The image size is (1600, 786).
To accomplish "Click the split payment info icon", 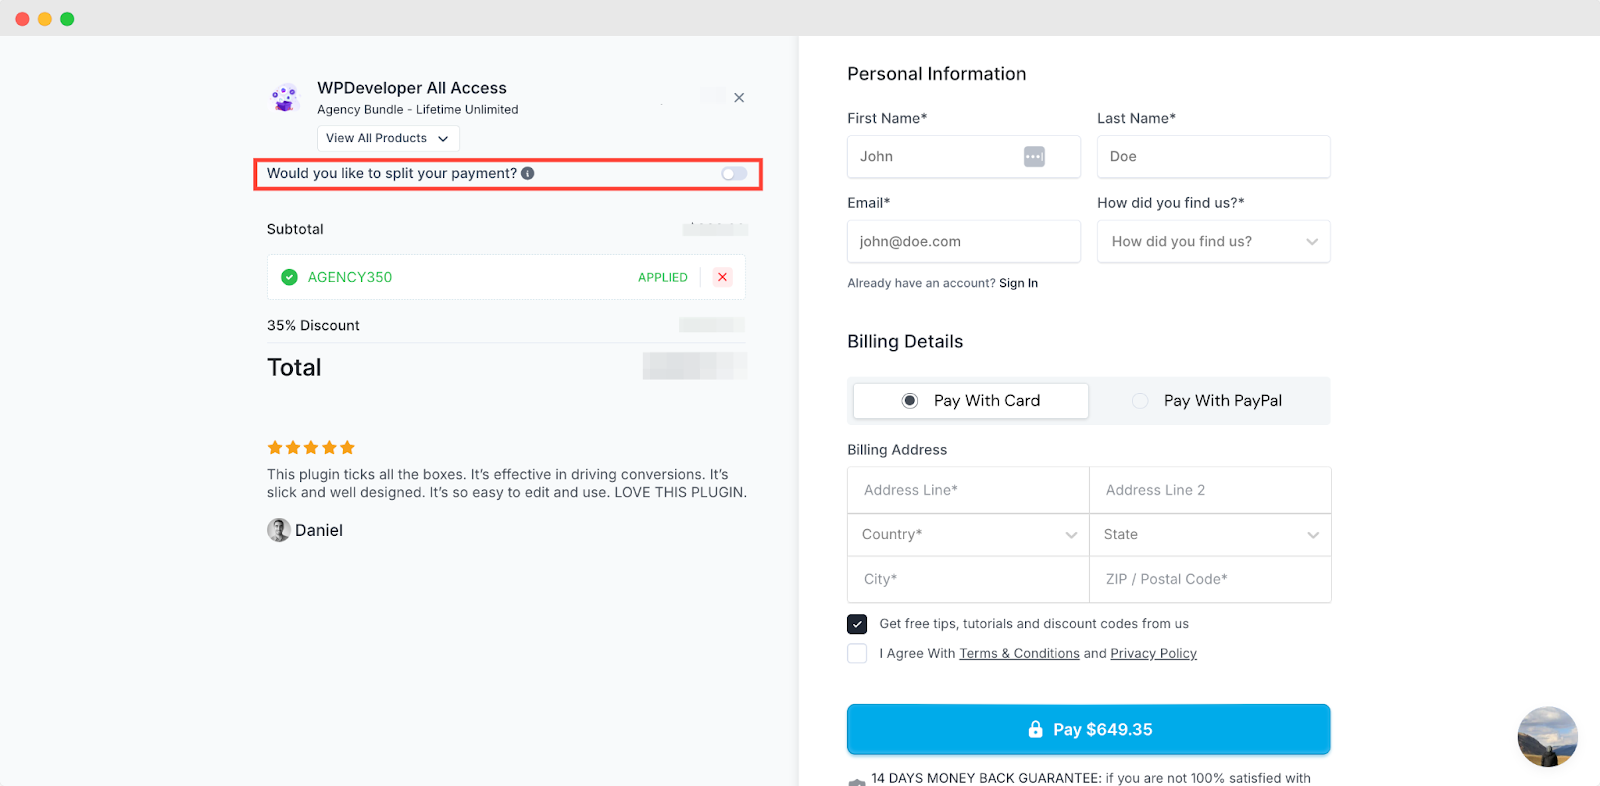I will 528,173.
